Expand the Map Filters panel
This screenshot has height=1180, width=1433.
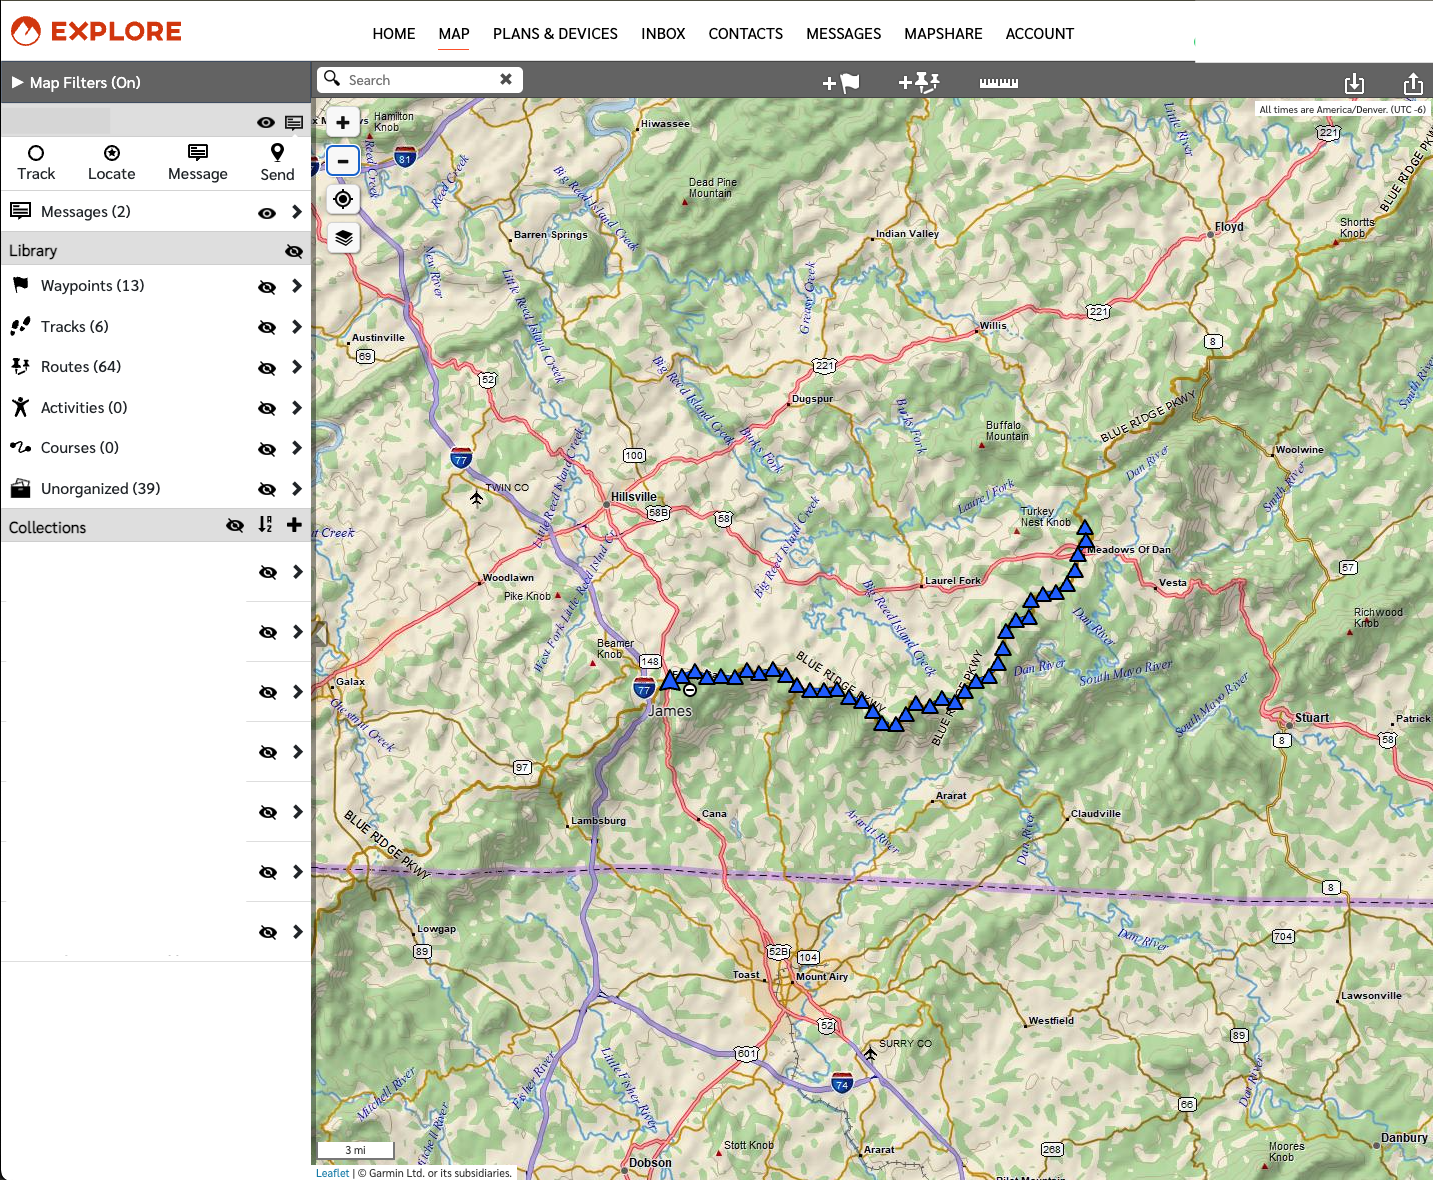pos(18,82)
